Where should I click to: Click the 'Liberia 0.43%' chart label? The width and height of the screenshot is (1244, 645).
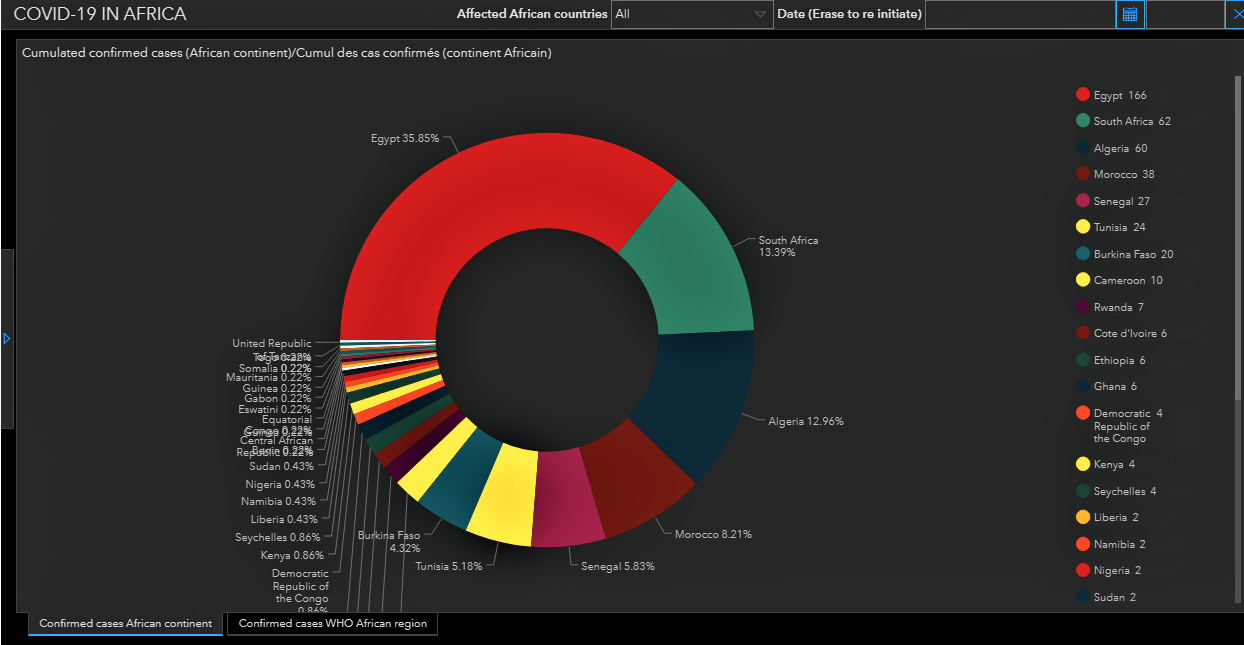click(x=284, y=519)
